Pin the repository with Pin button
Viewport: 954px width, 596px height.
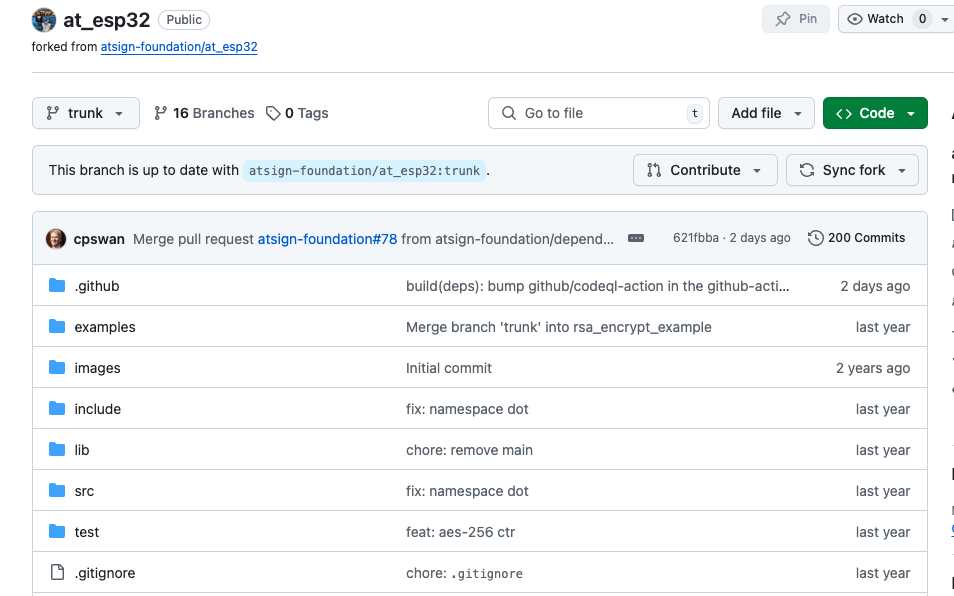tap(796, 19)
